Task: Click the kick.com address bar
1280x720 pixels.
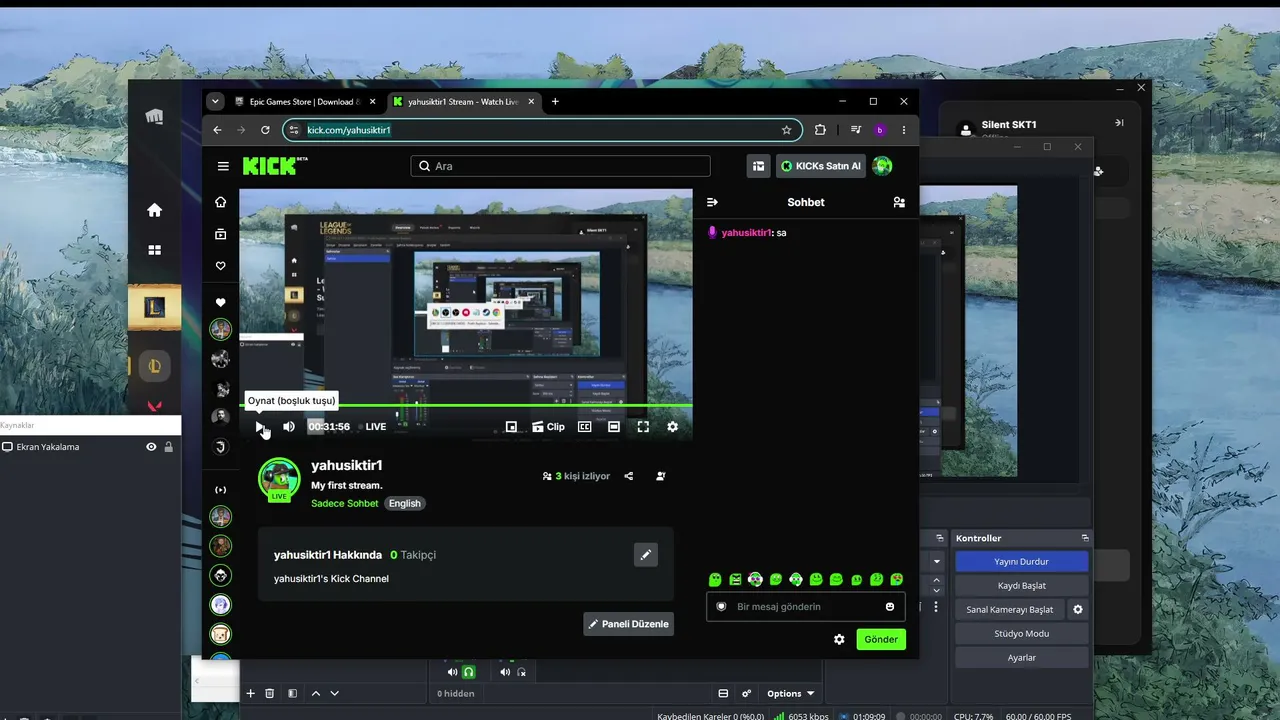Action: coord(540,130)
